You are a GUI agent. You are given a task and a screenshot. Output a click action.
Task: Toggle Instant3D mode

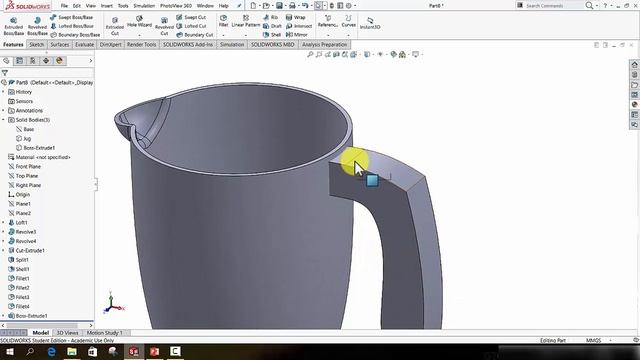point(370,23)
